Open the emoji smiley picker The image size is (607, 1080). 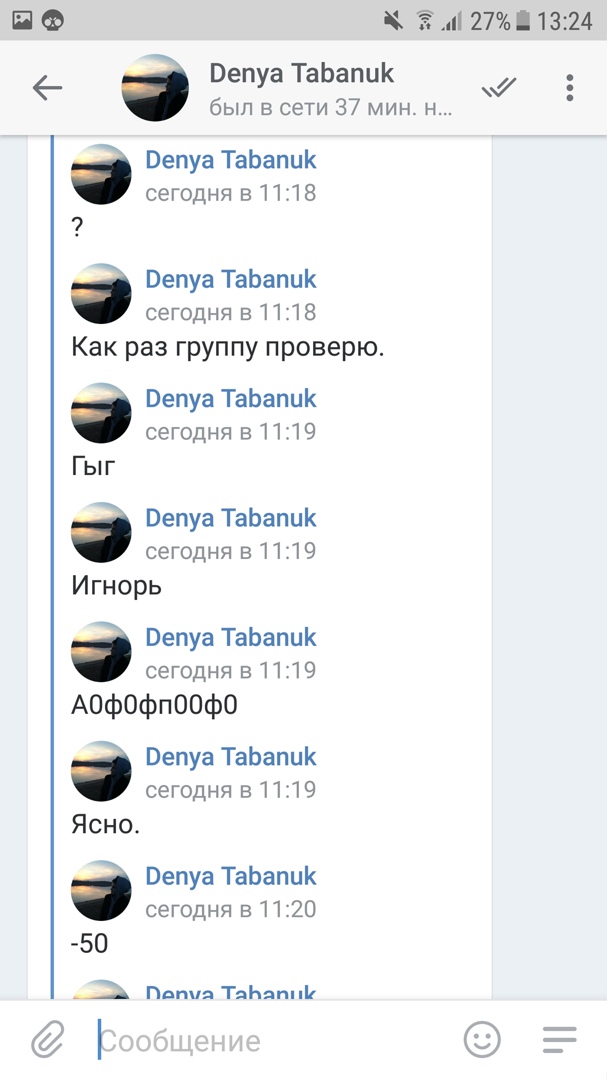482,1041
